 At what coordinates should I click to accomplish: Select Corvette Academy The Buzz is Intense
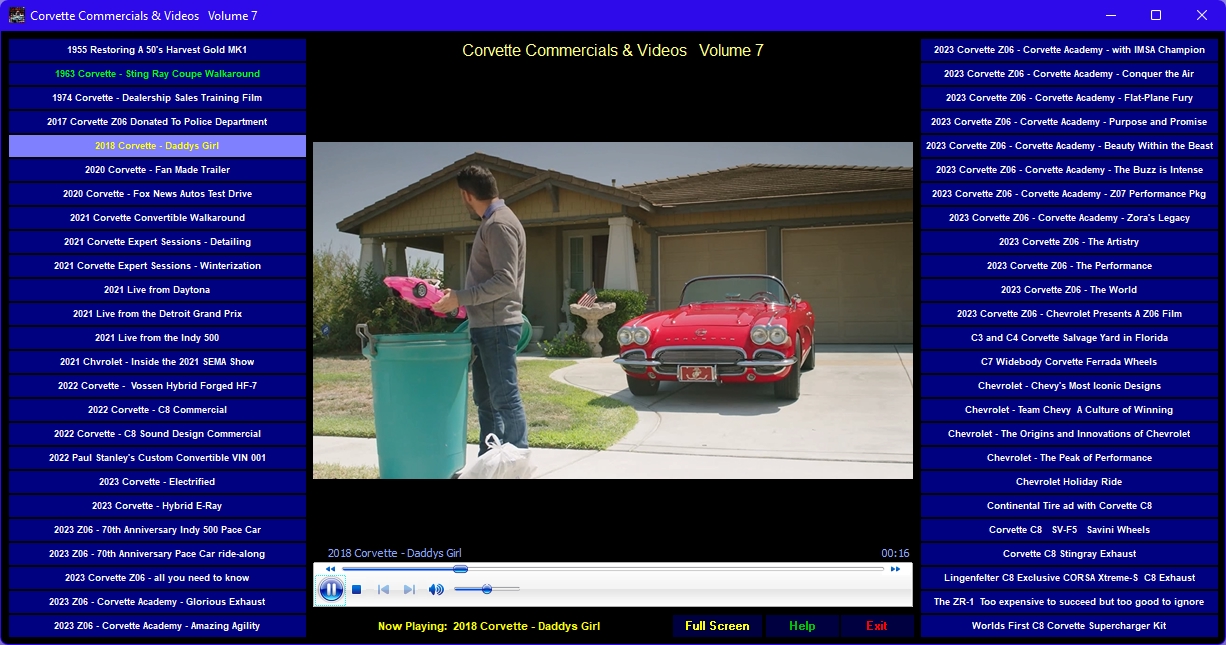(x=1069, y=170)
